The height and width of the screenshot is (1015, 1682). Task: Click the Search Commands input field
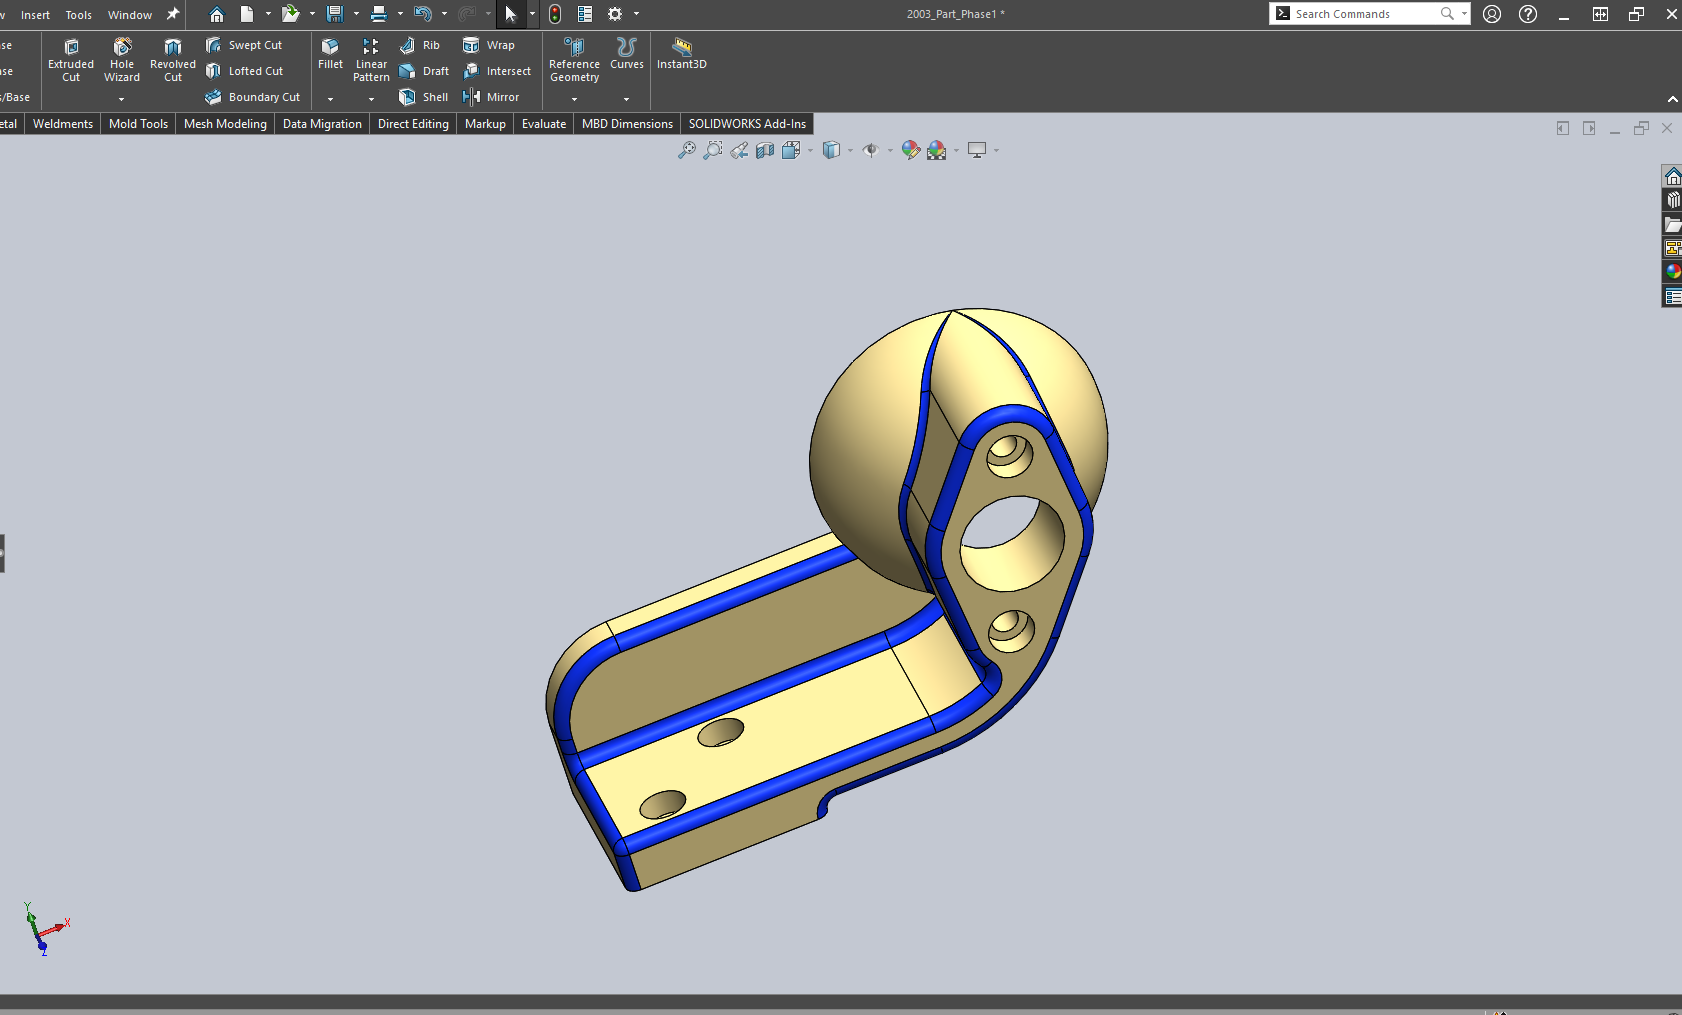tap(1366, 14)
